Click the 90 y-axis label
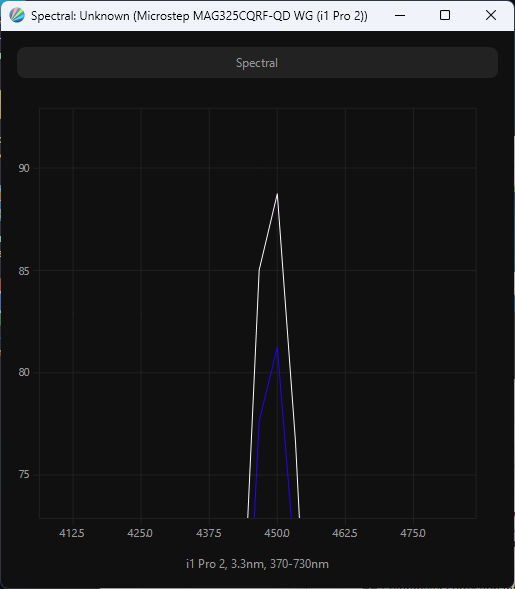 (x=24, y=168)
